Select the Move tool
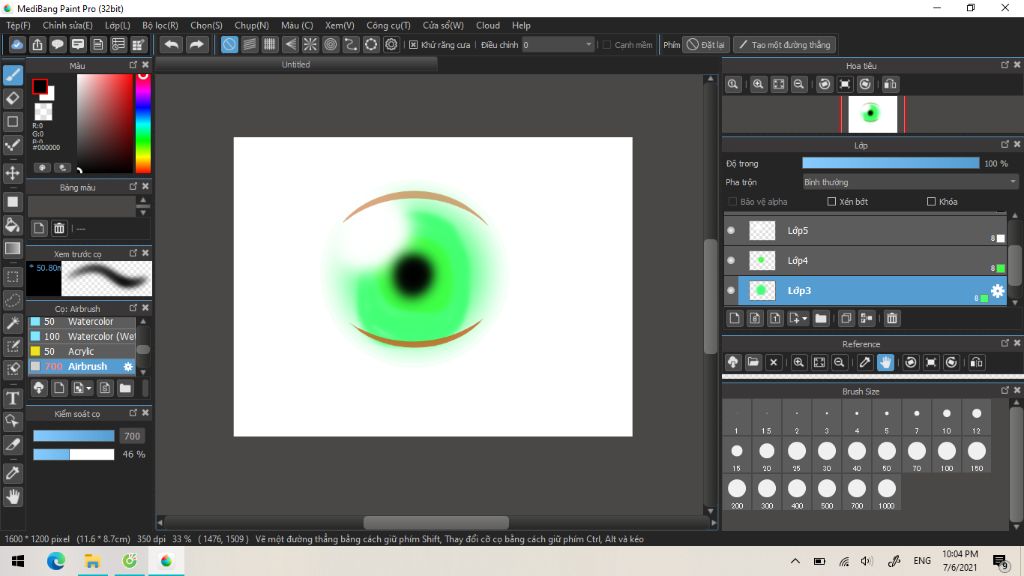 [12, 173]
